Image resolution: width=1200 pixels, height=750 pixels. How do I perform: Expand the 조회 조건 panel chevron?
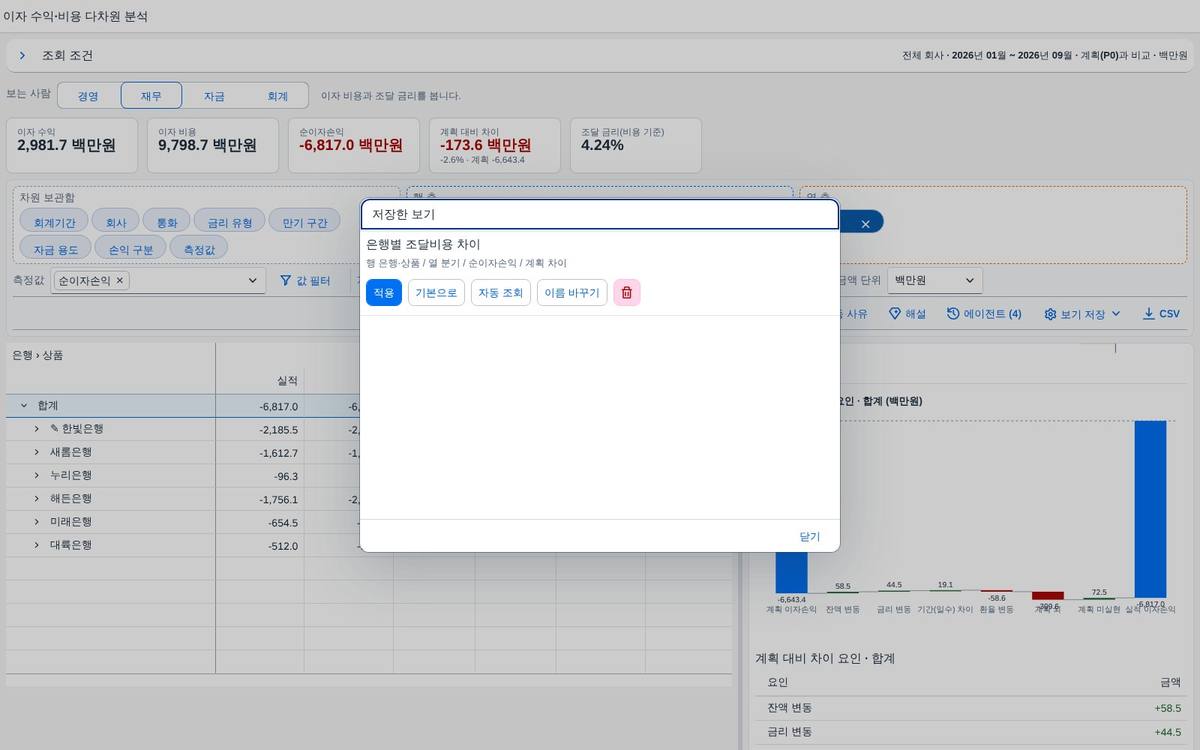(22, 56)
